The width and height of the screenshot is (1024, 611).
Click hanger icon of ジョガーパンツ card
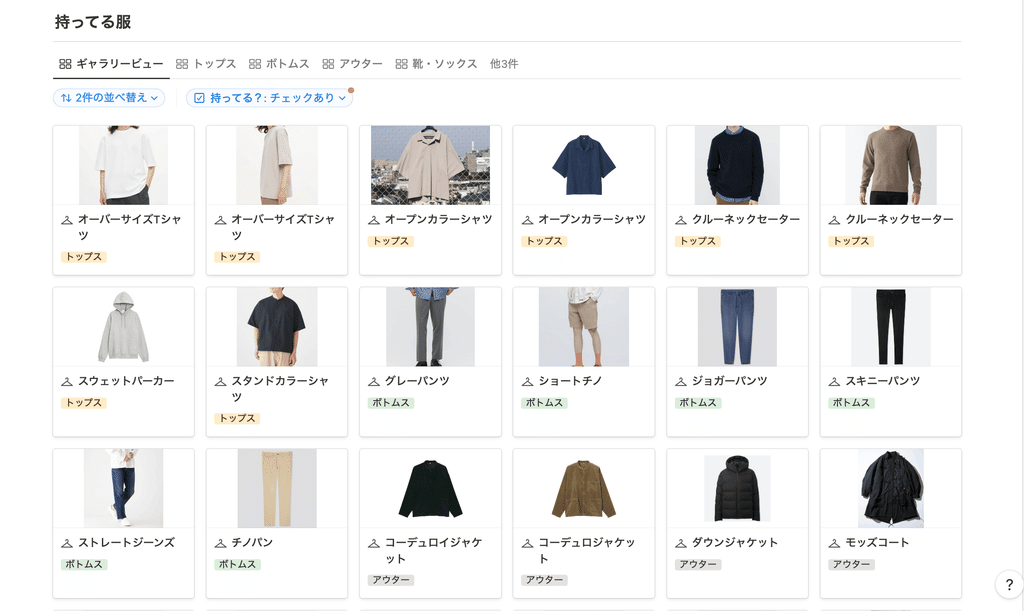[680, 381]
